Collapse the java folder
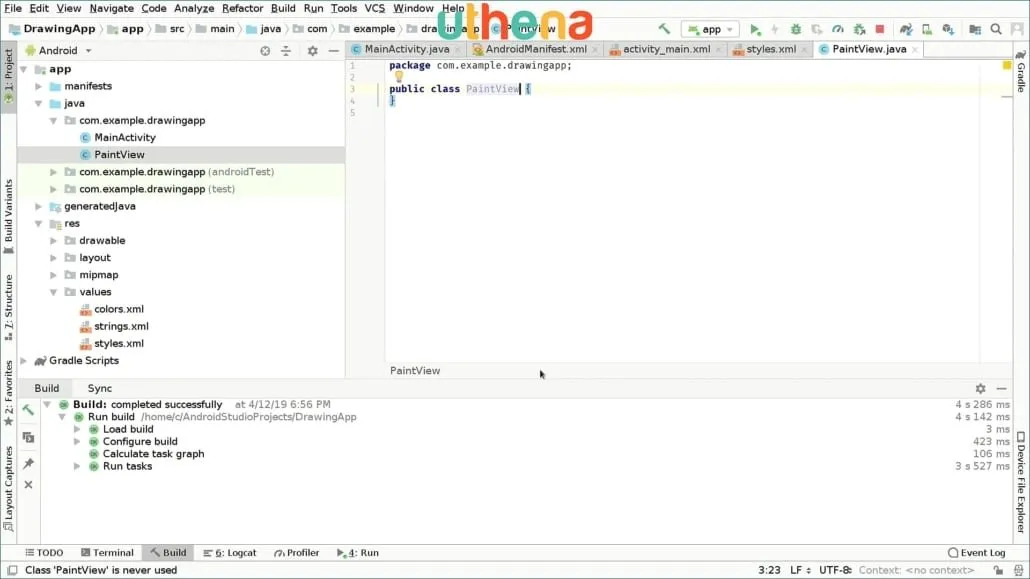 [x=39, y=103]
